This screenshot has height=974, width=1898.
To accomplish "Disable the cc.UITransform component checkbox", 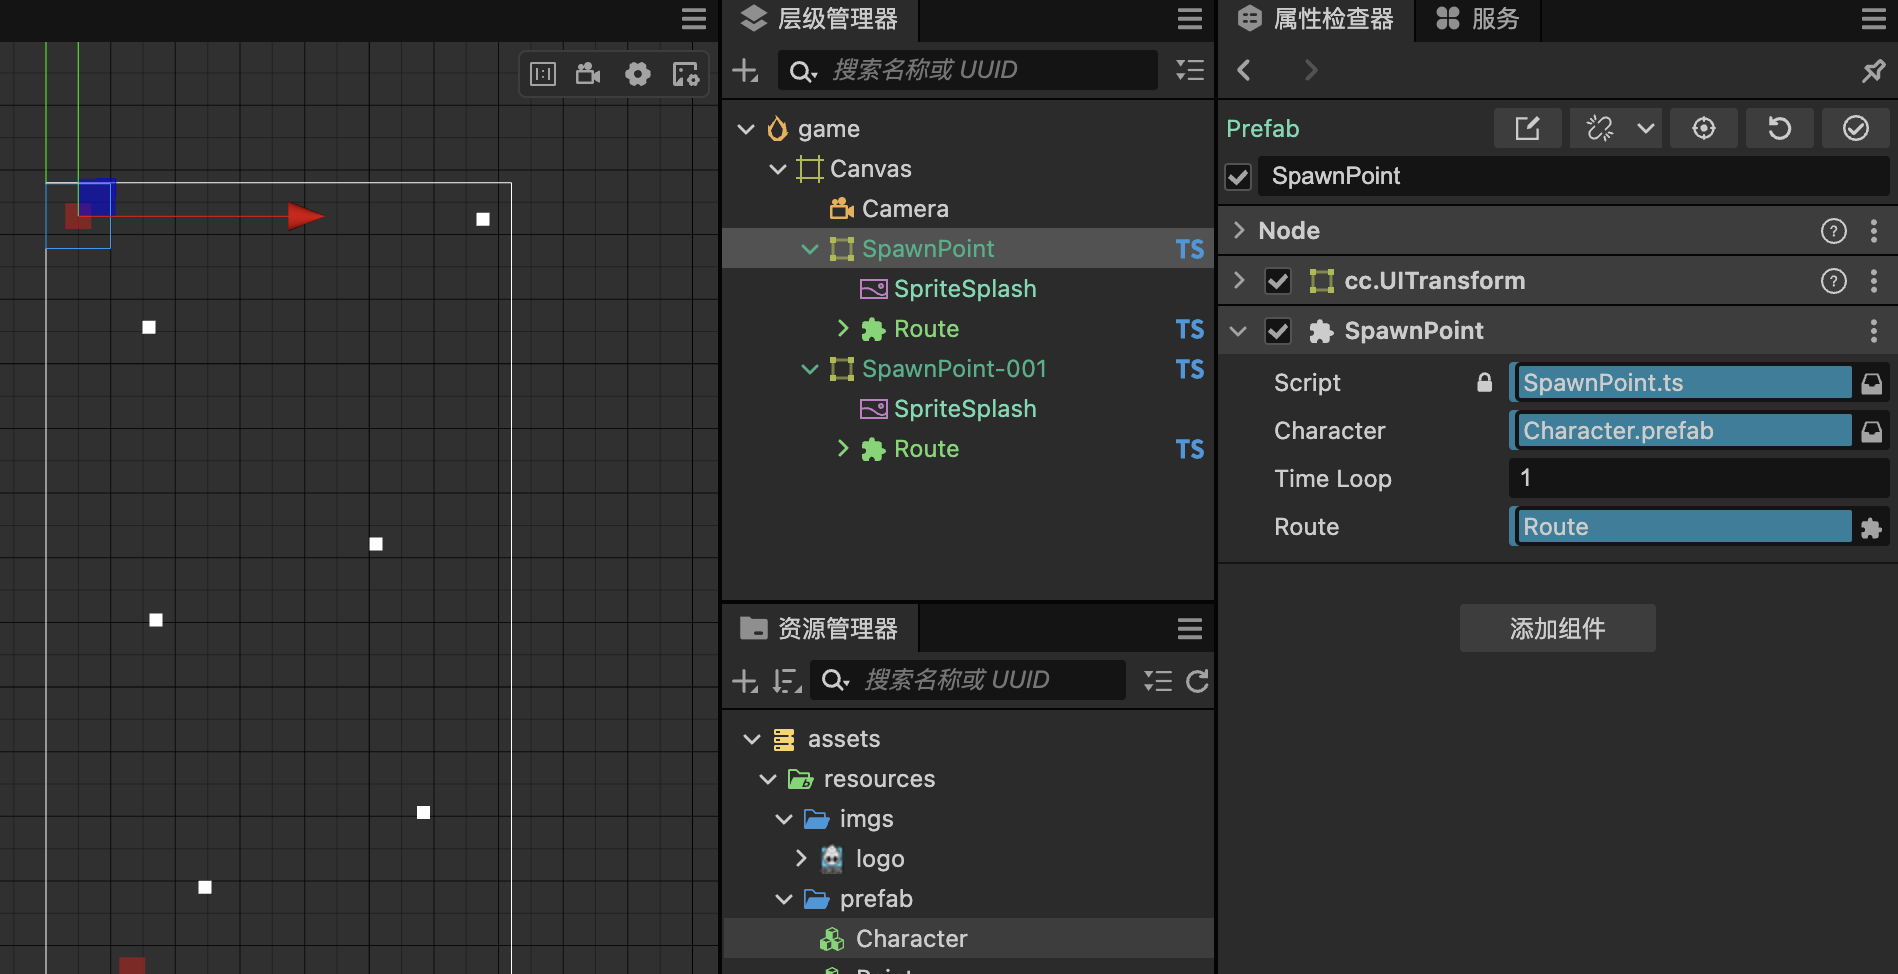I will tap(1278, 281).
